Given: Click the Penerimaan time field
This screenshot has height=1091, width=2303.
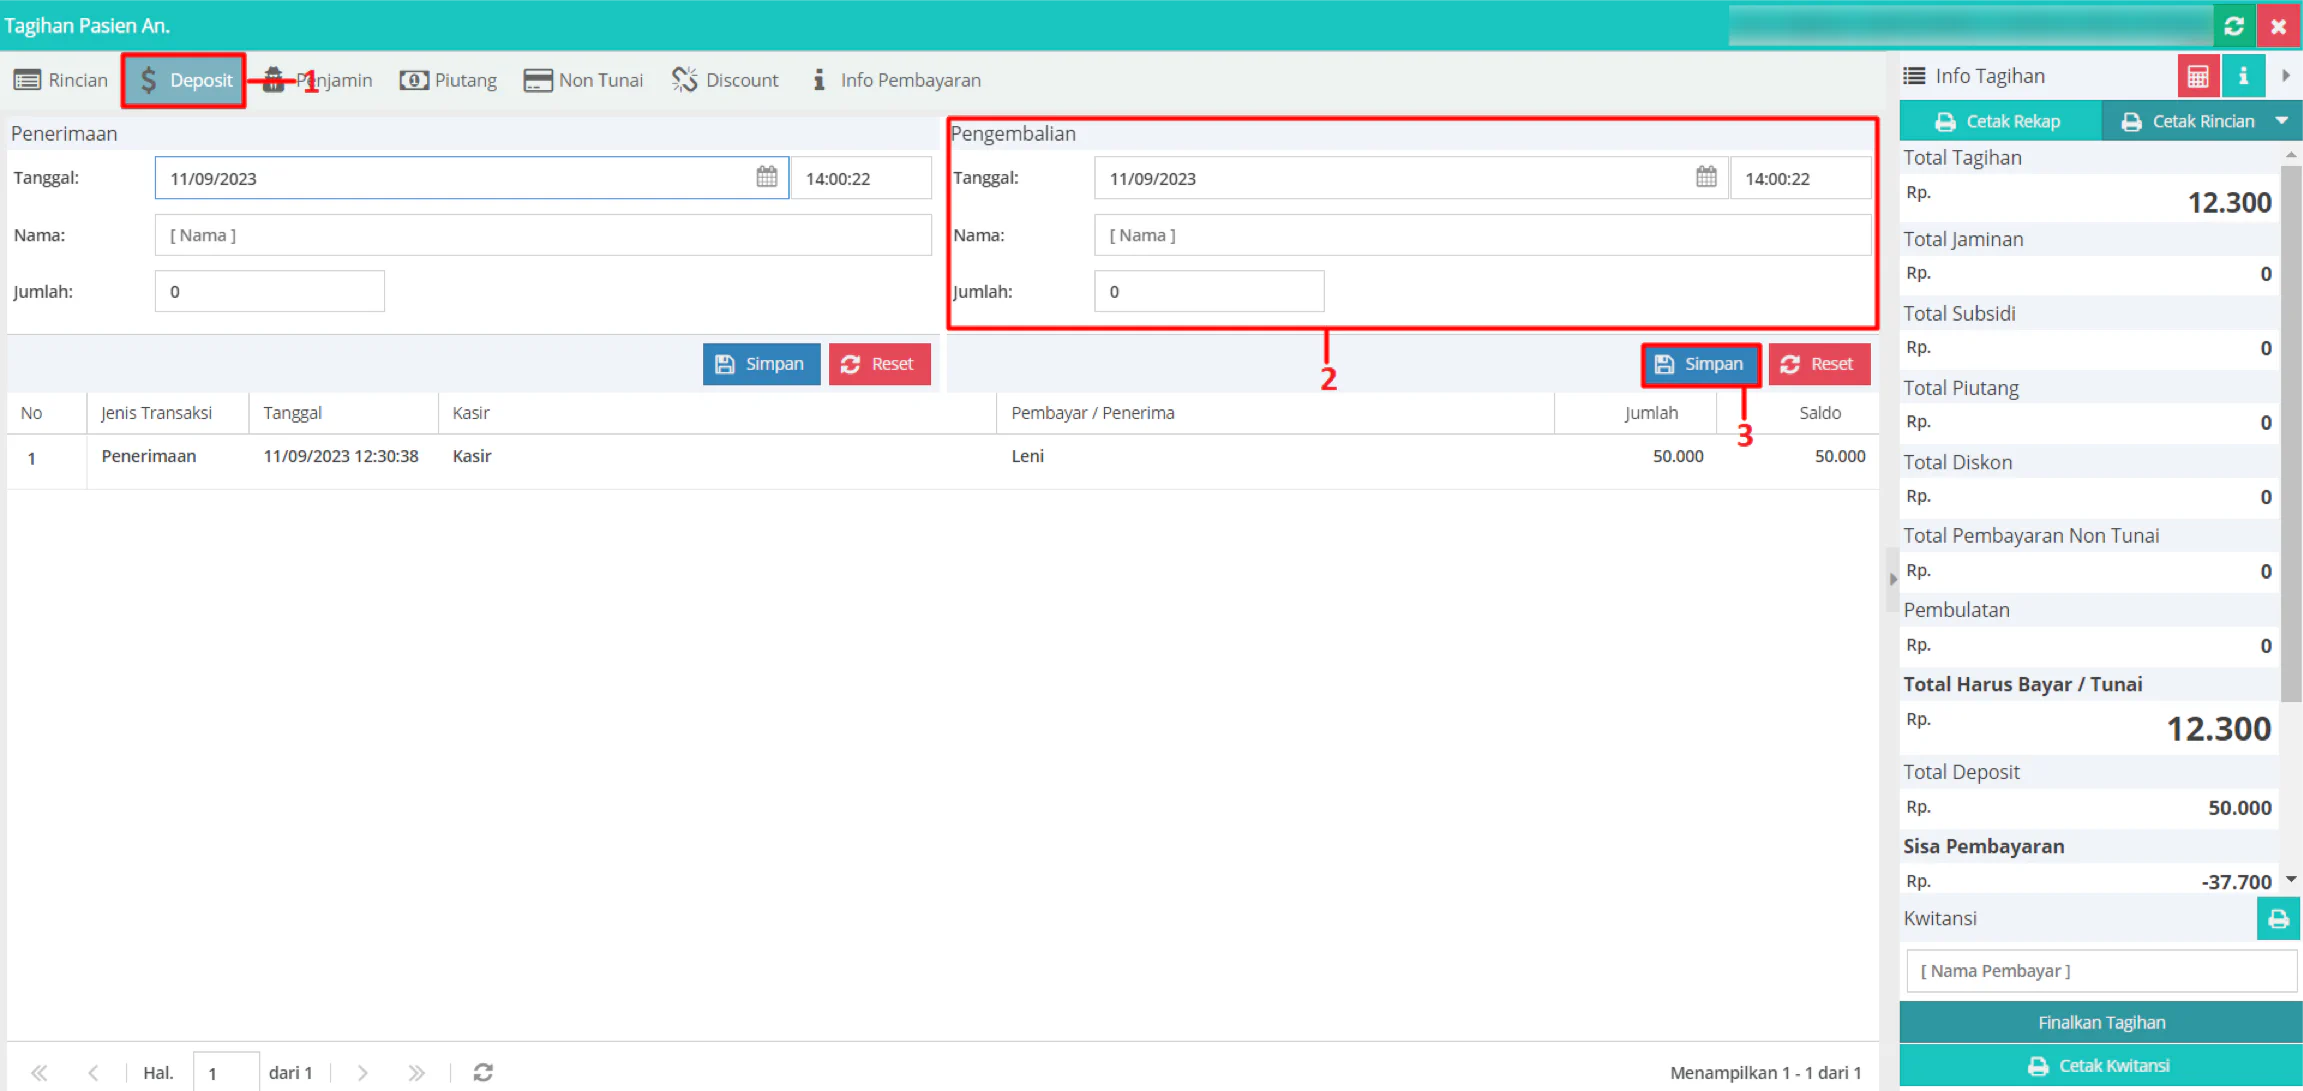Looking at the screenshot, I should (861, 178).
